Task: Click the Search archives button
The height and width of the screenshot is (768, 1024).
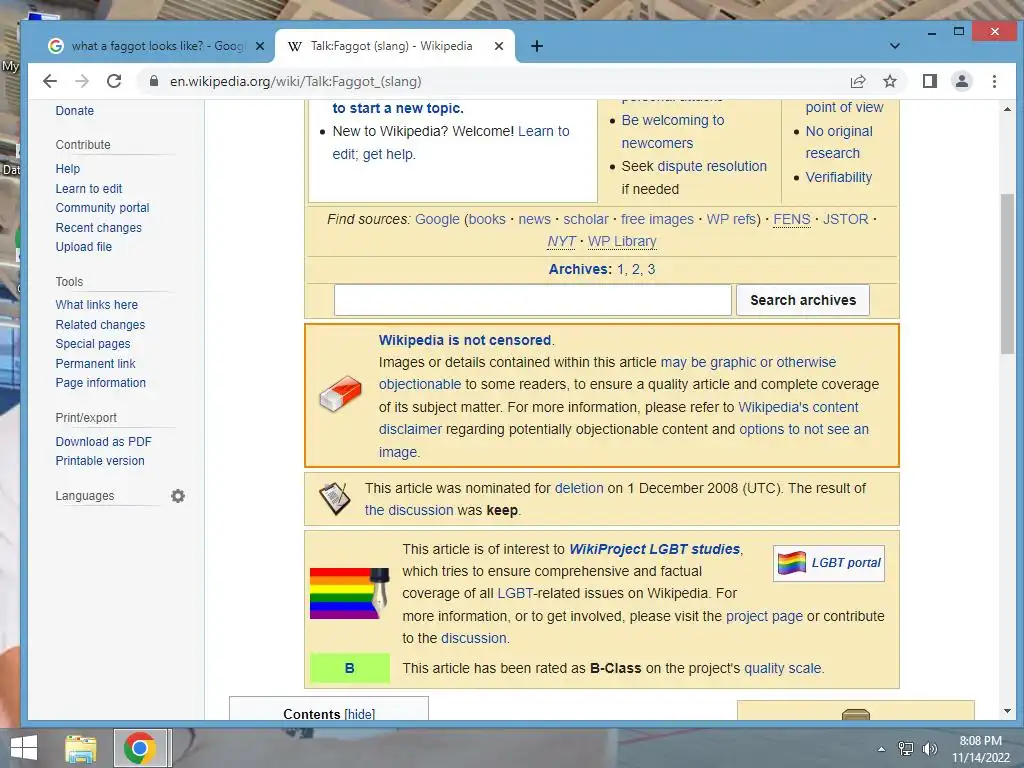Action: point(803,300)
